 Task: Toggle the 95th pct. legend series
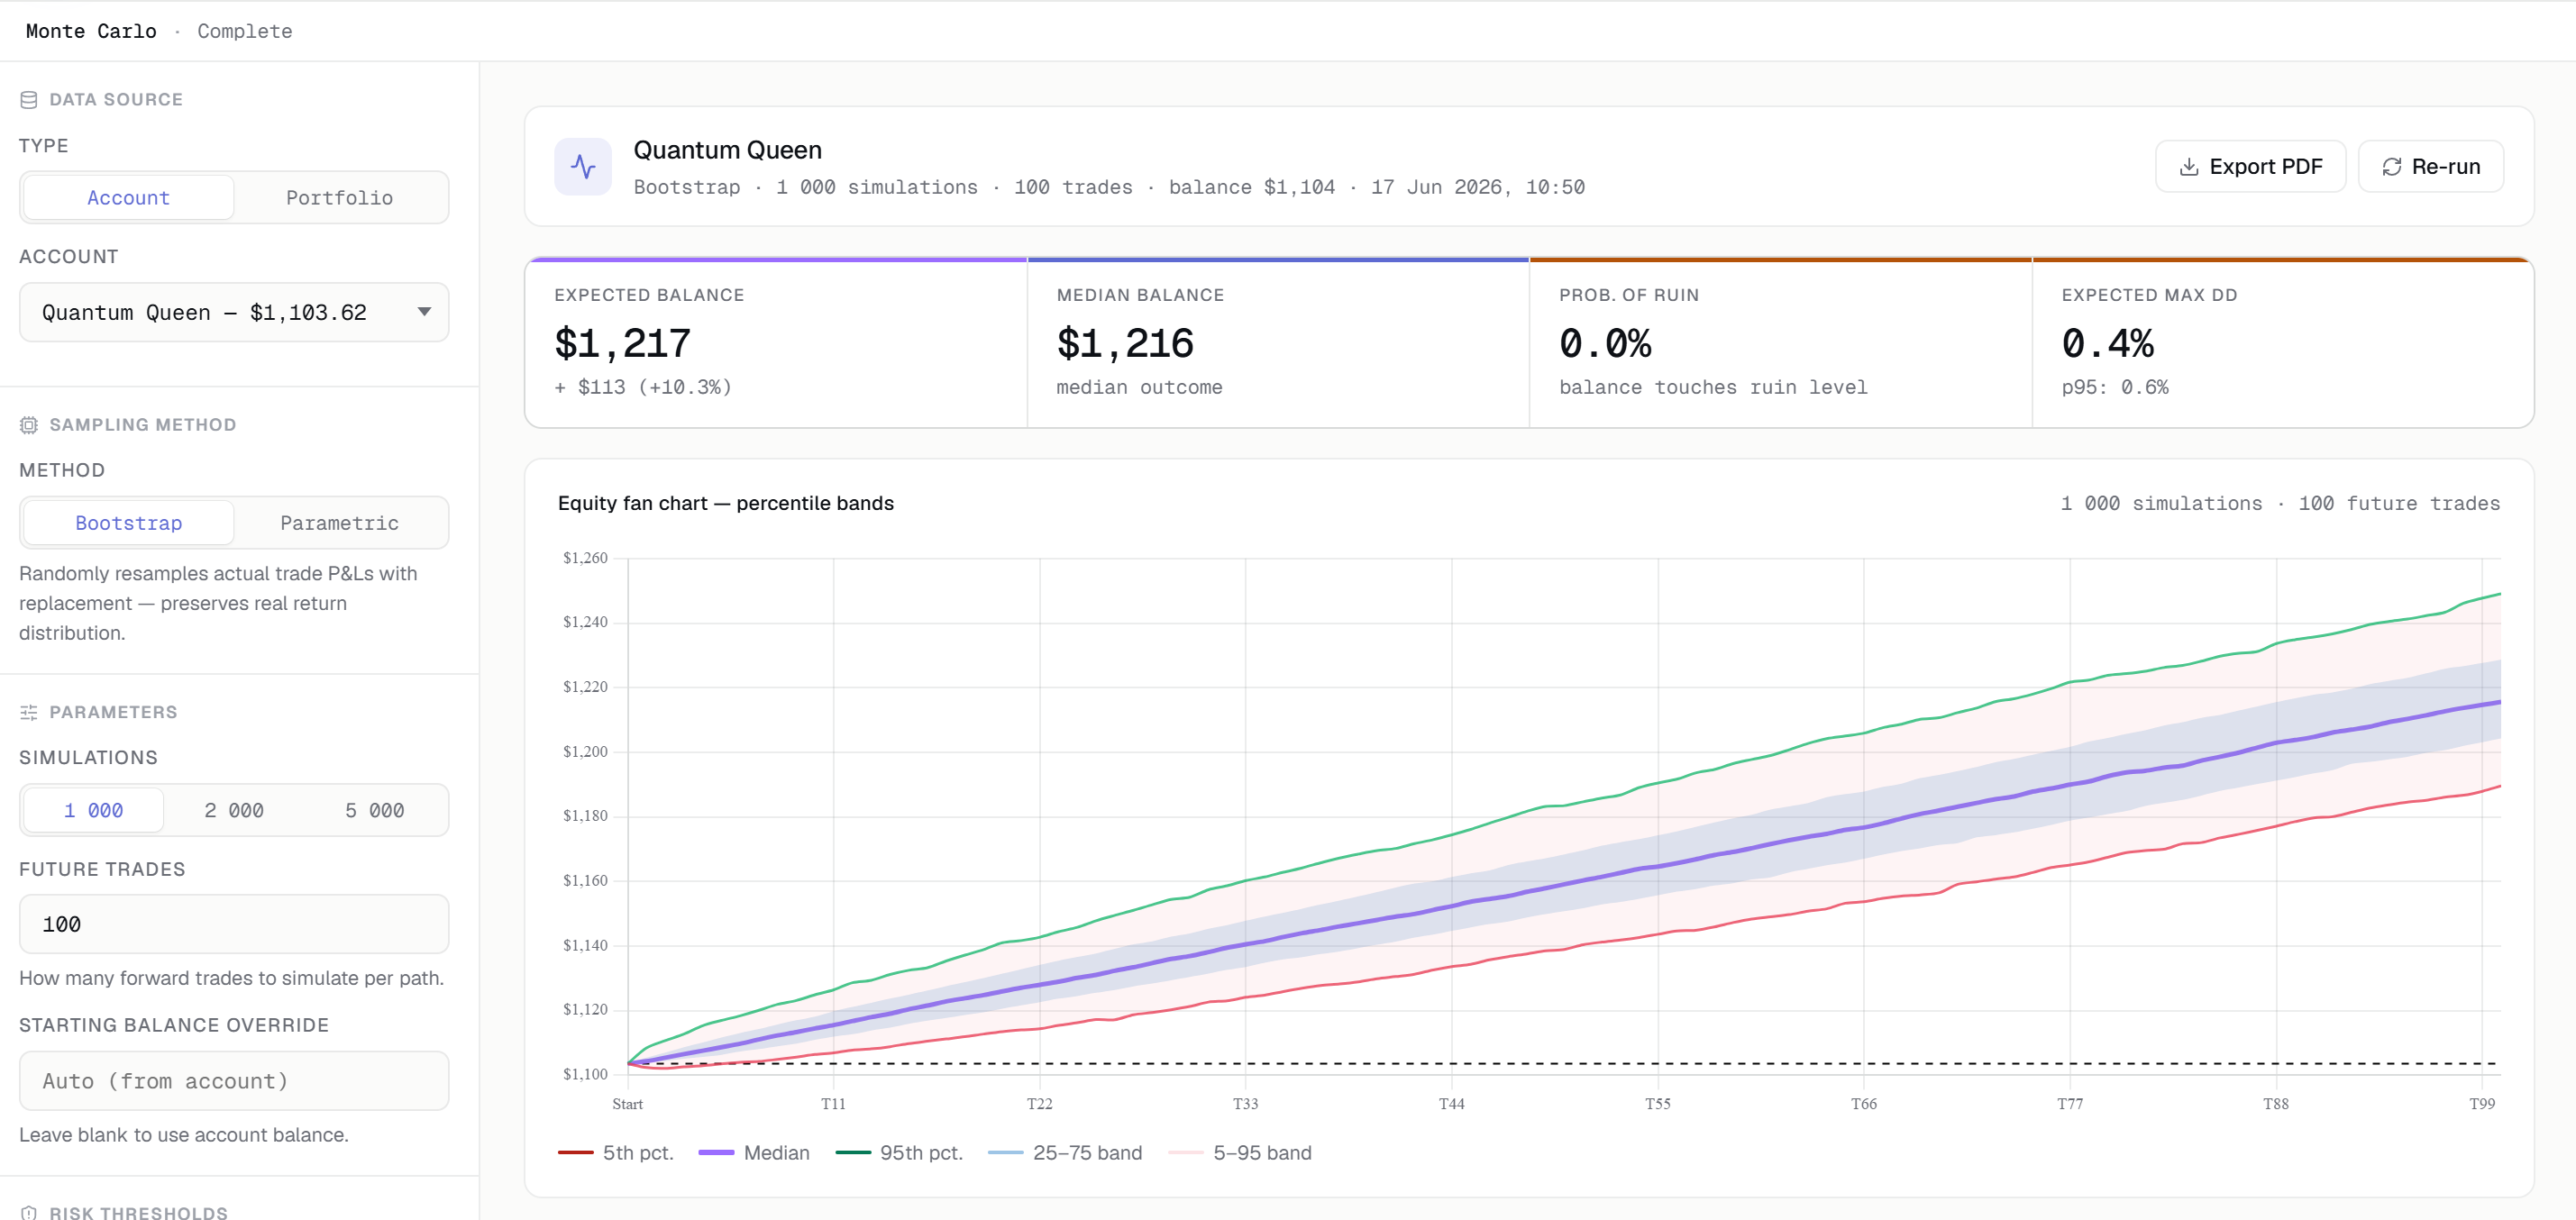(899, 1153)
